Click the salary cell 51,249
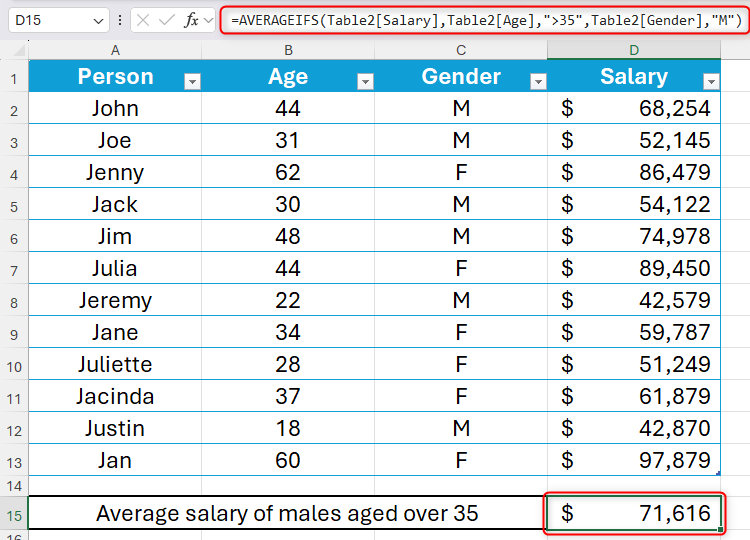This screenshot has height=540, width=750. pos(634,364)
